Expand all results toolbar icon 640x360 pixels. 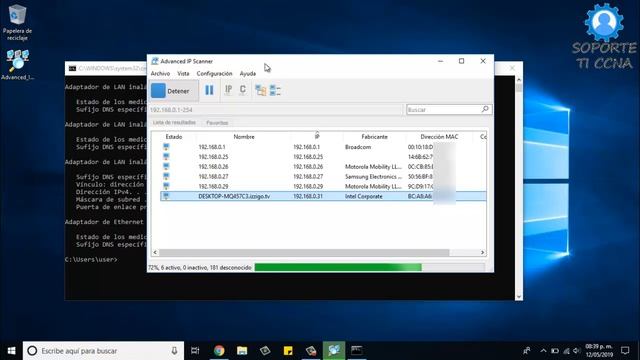click(x=260, y=90)
